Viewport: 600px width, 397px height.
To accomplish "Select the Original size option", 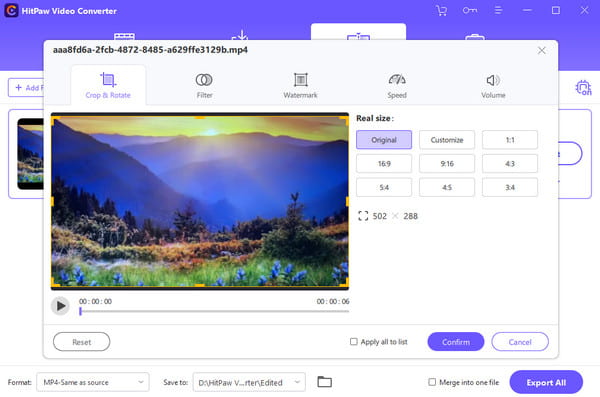I will 384,140.
